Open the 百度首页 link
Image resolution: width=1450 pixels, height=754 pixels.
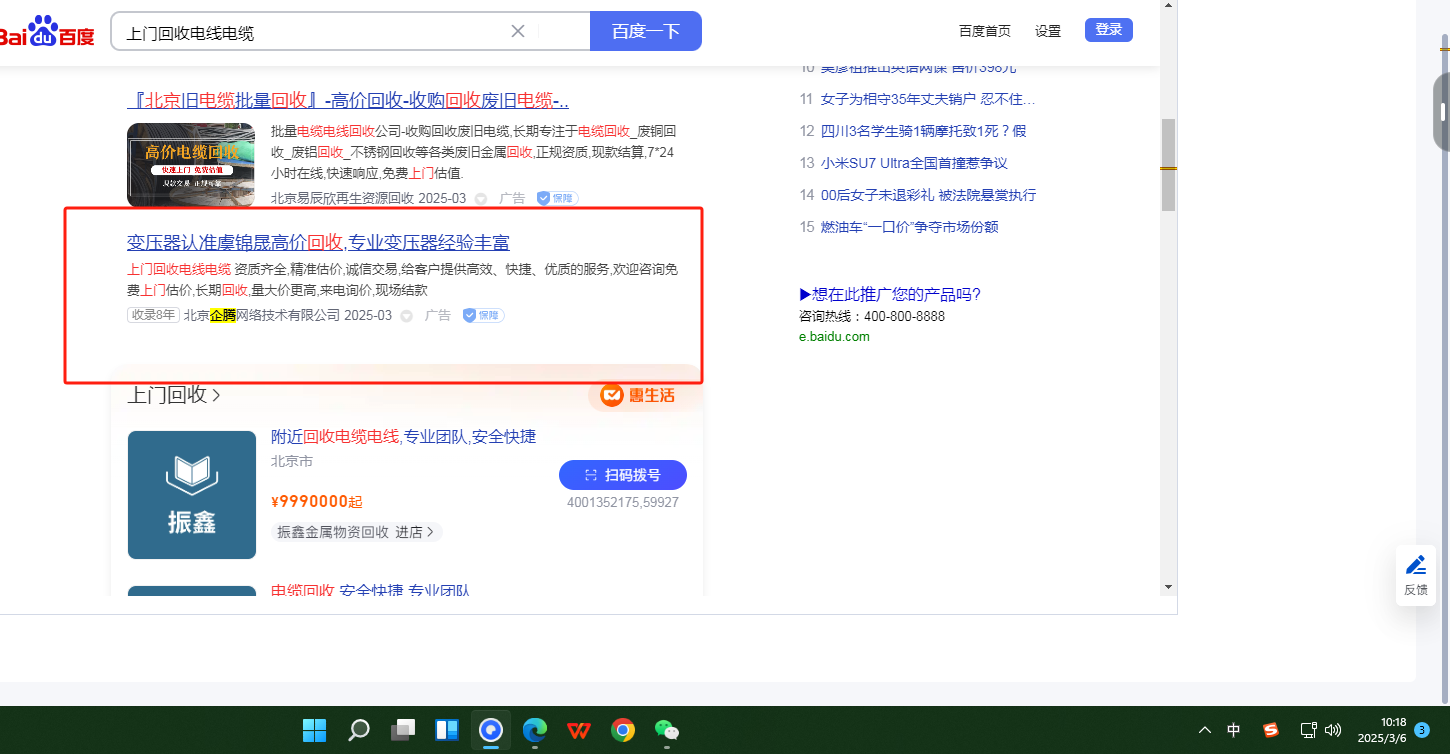coord(984,31)
